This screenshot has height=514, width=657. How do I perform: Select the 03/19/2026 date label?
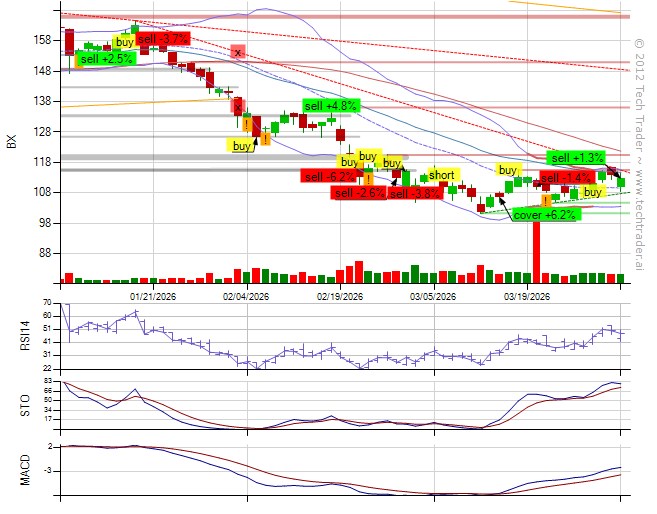click(527, 296)
